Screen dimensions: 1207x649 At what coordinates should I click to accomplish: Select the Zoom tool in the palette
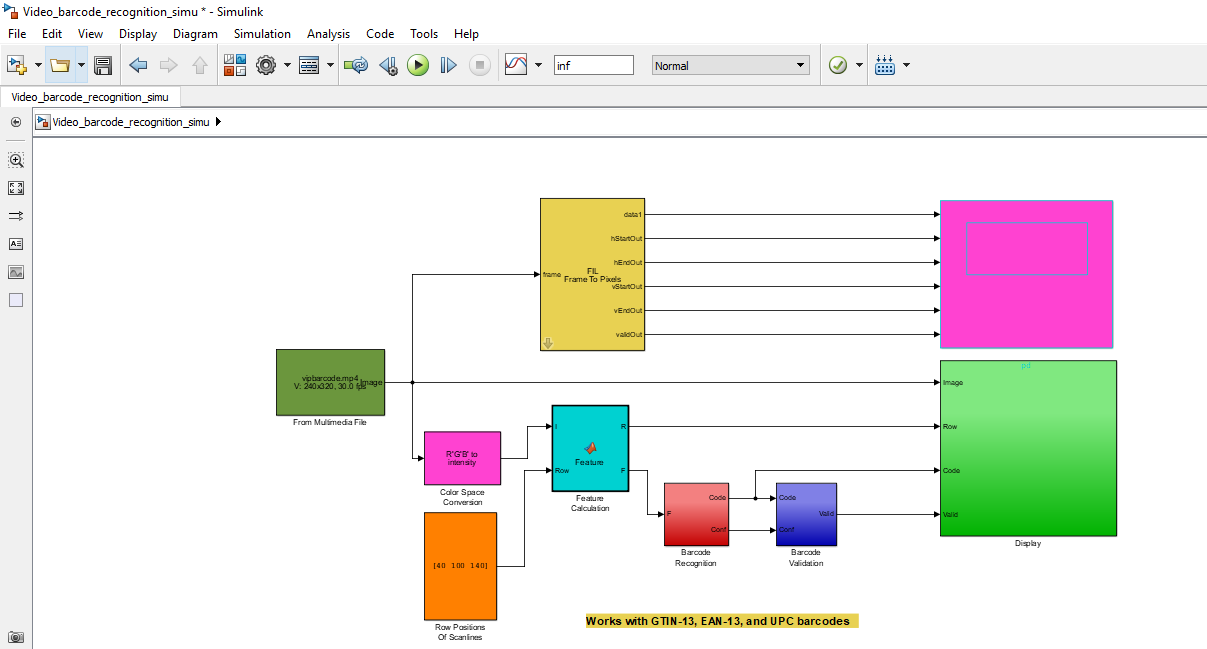[x=16, y=160]
